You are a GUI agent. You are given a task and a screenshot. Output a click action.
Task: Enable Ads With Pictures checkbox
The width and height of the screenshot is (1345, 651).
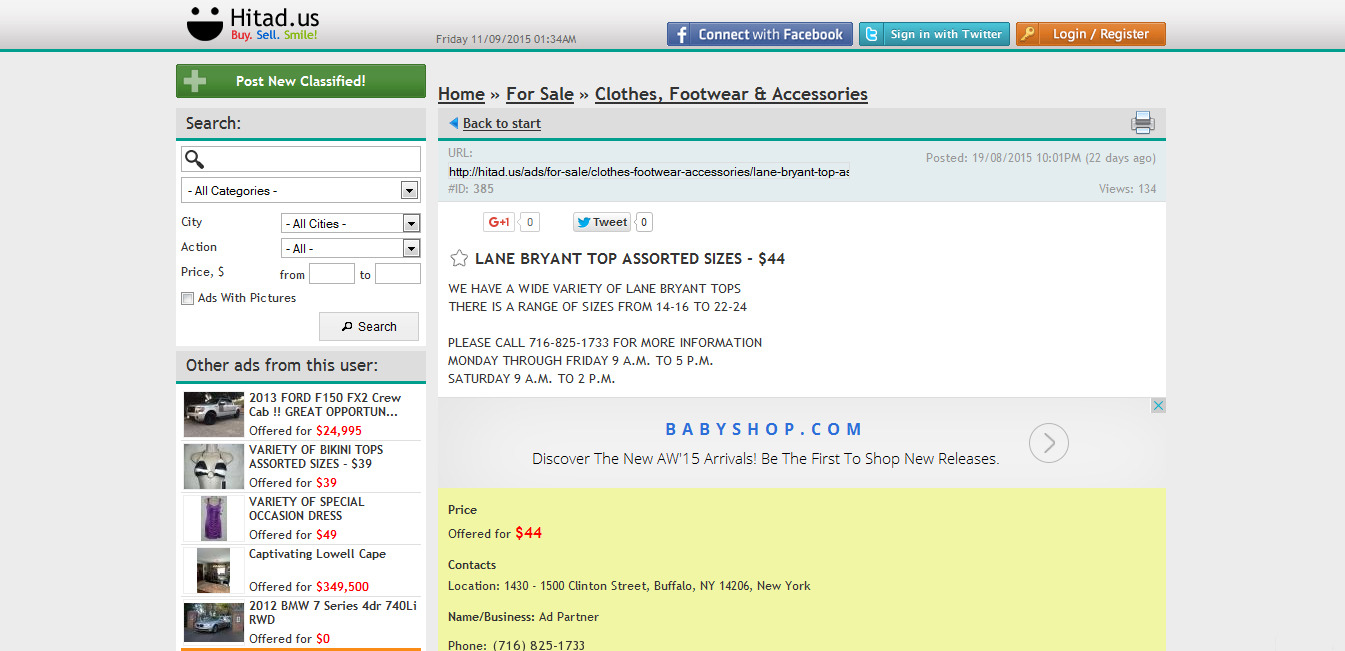[187, 298]
